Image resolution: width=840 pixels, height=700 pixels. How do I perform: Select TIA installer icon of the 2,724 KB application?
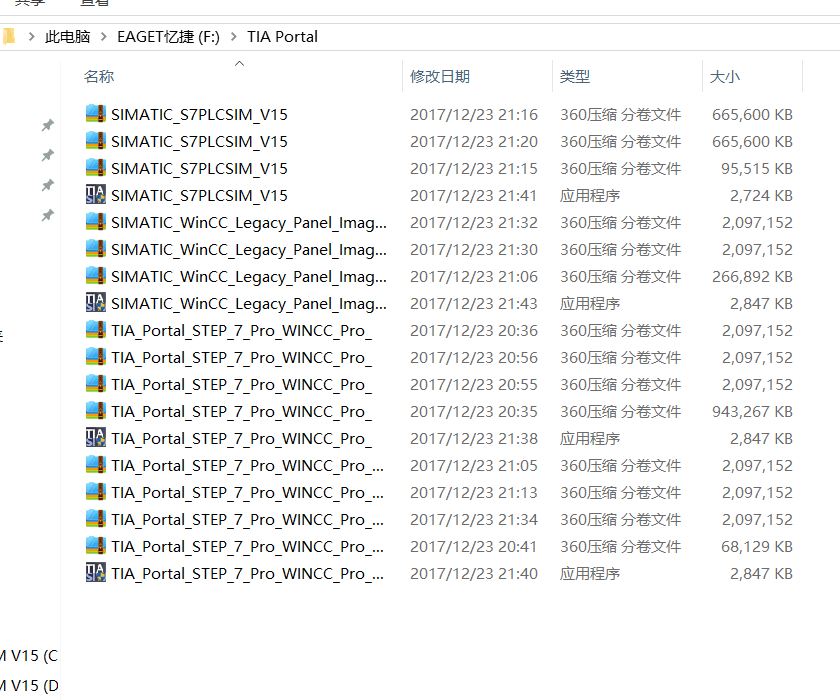[95, 194]
